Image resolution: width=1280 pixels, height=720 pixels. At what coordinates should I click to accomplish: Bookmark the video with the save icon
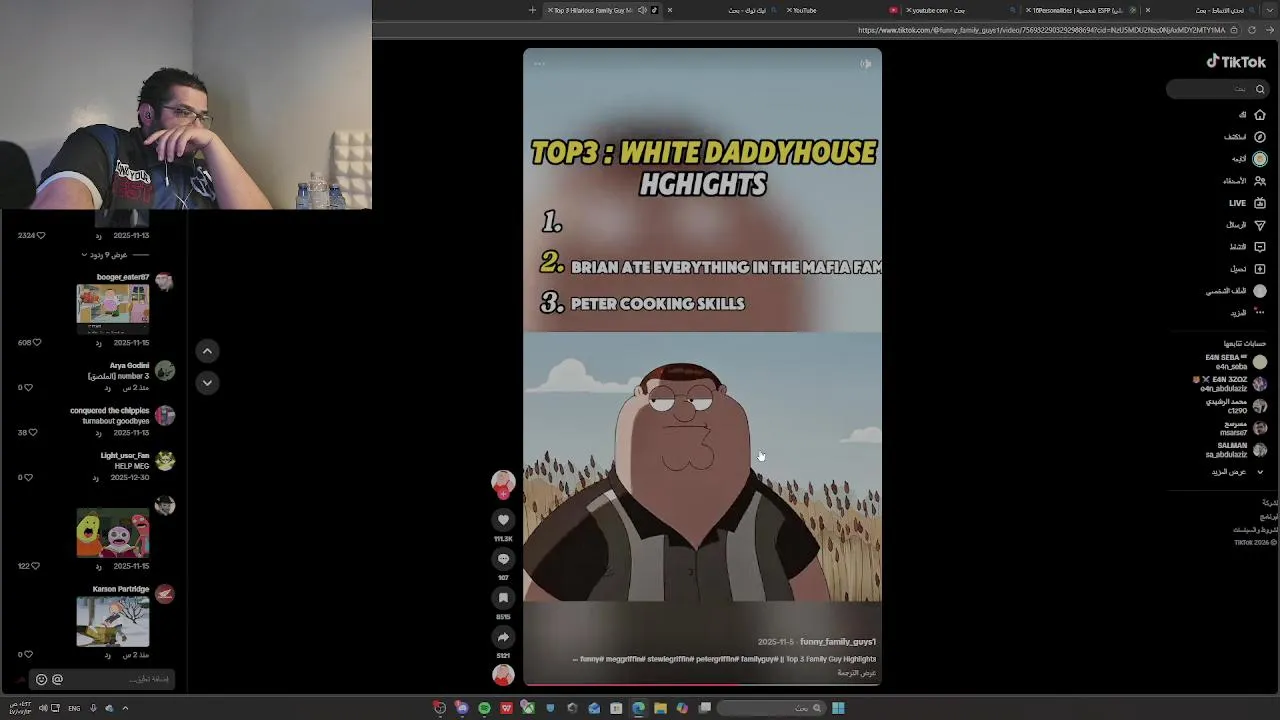503,598
